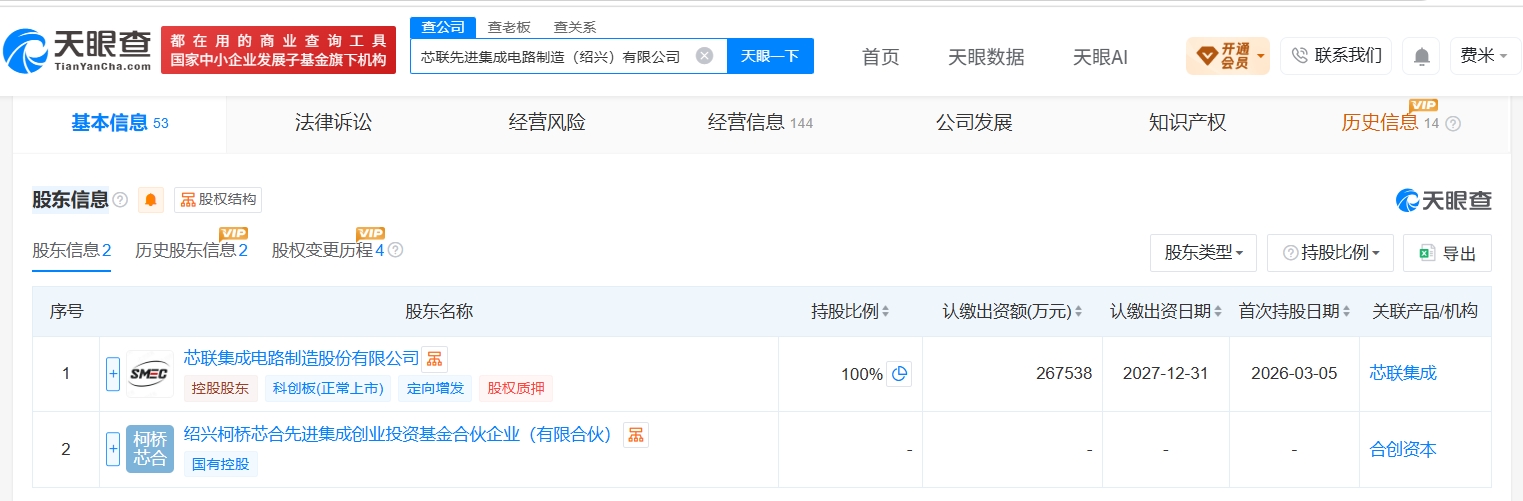
Task: Open the 股东类型 dropdown filter
Action: pos(1204,253)
